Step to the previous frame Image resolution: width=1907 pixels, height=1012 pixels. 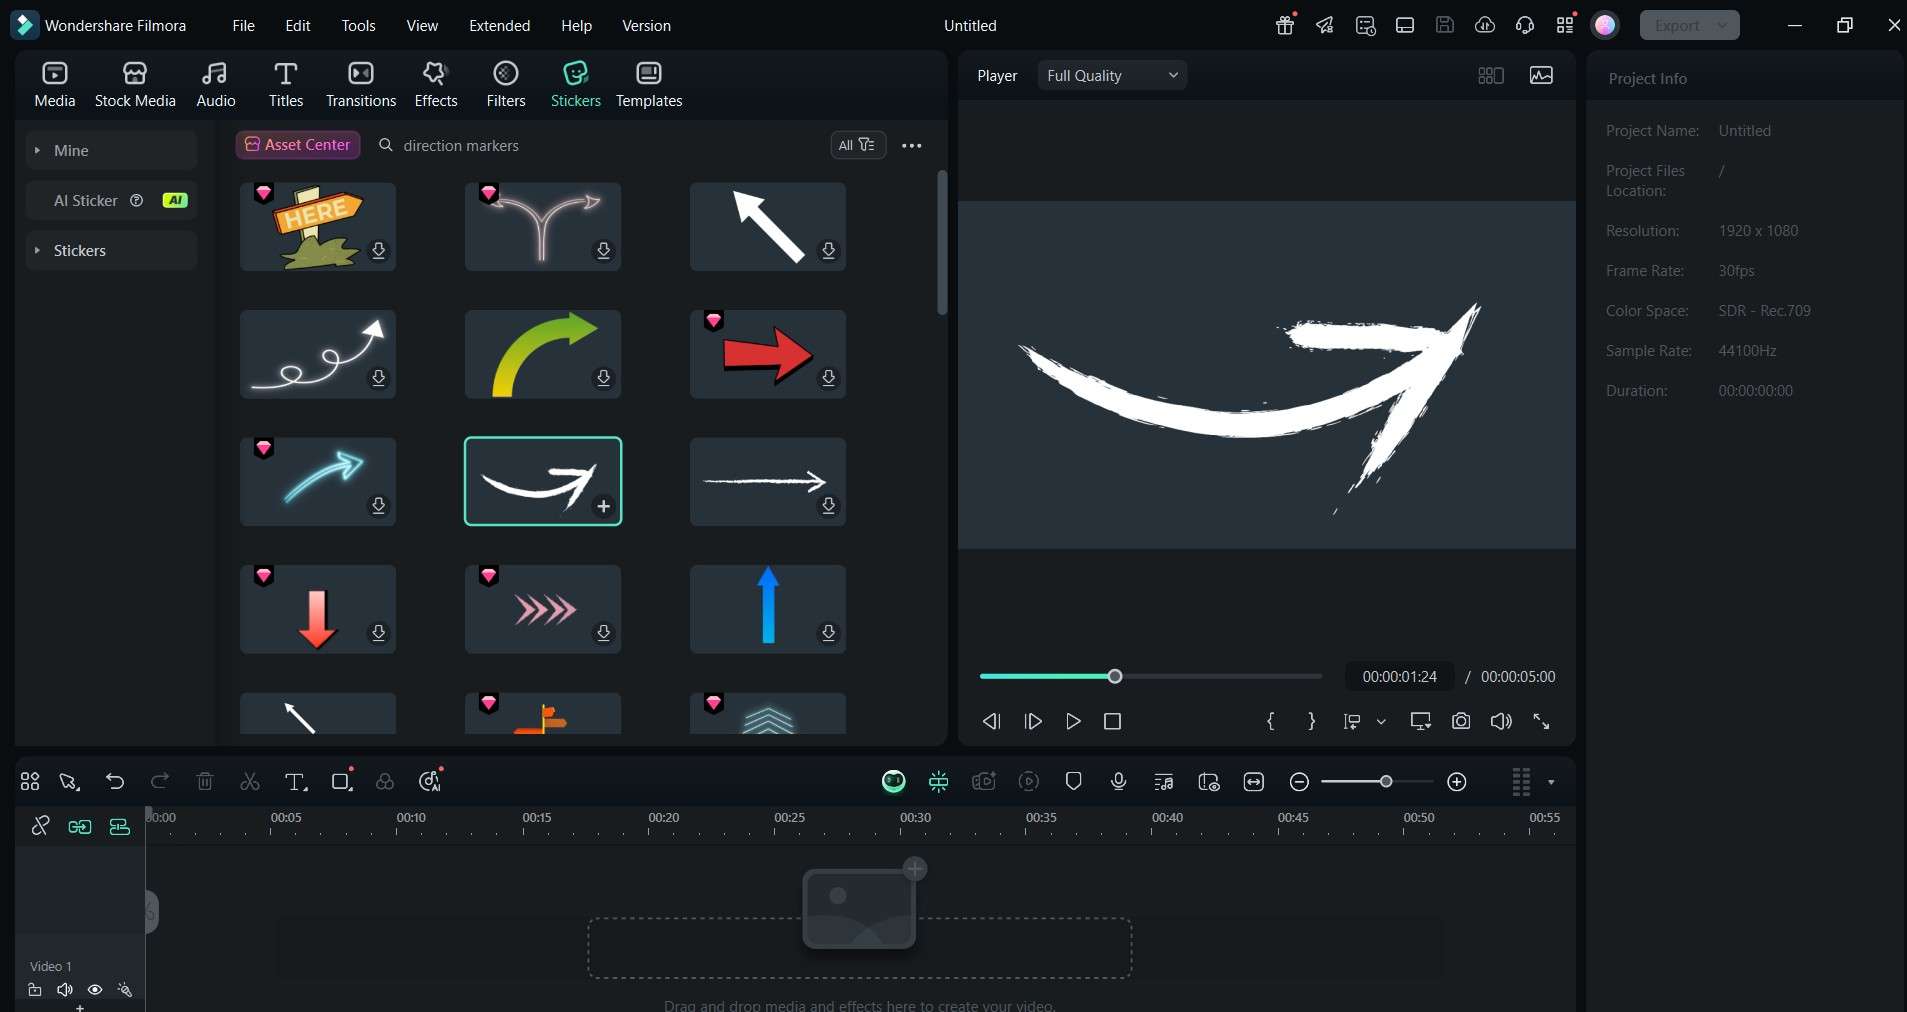(x=991, y=721)
